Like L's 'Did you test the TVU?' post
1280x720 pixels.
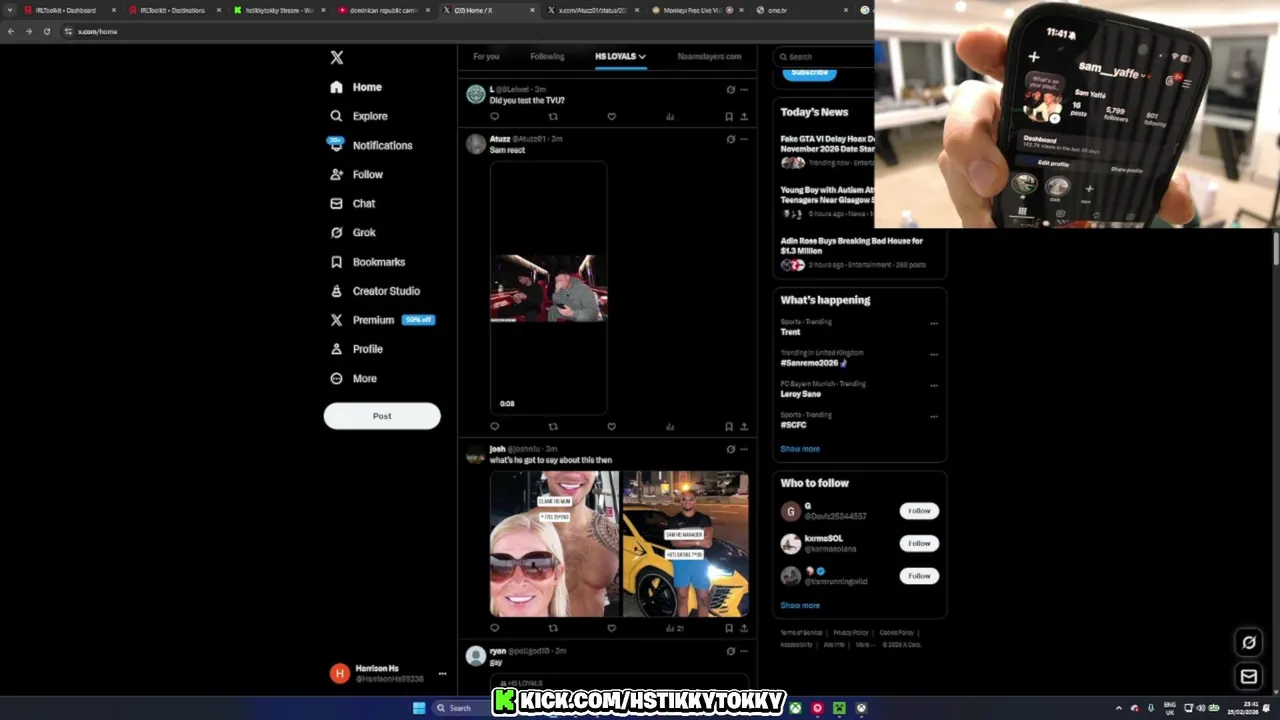pos(611,117)
